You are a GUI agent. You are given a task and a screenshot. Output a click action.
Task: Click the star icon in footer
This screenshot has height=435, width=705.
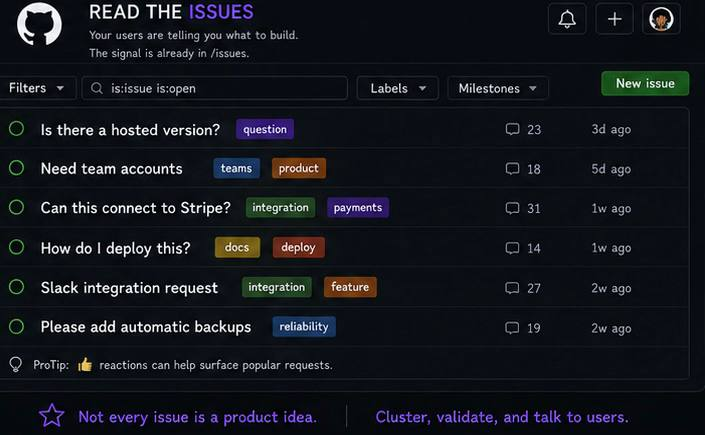51,415
